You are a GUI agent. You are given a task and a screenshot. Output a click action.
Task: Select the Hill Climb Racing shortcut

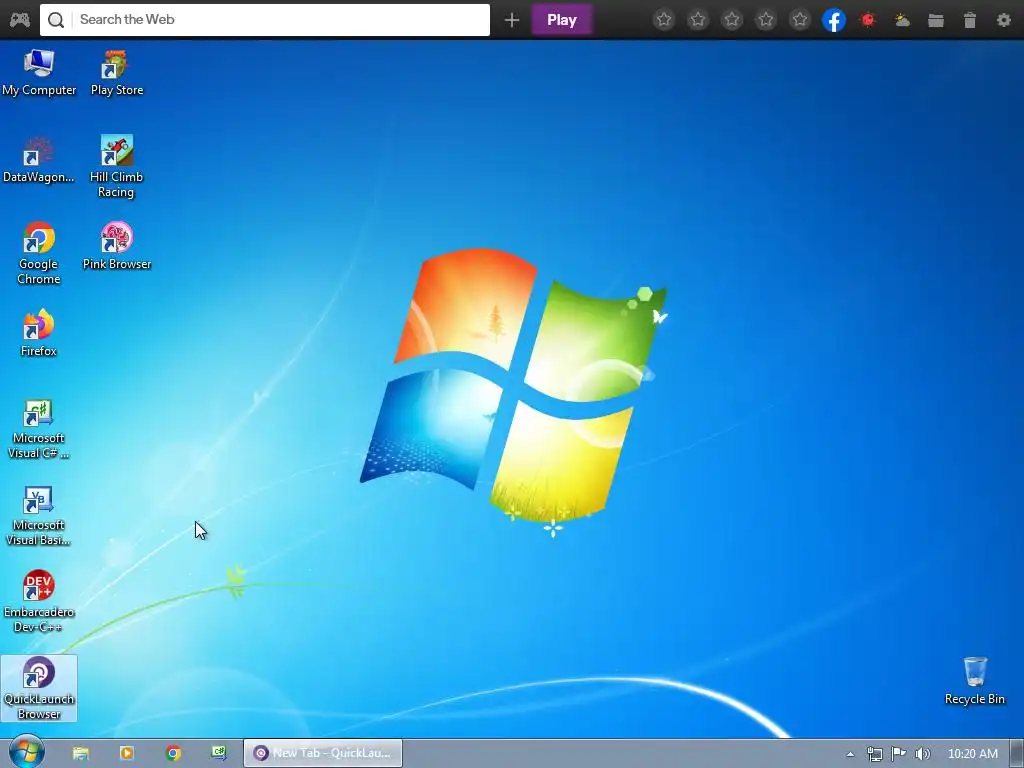116,167
